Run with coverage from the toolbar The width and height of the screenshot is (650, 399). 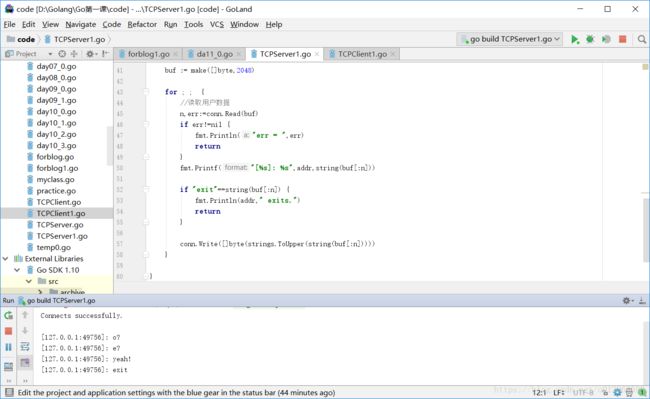click(x=606, y=39)
